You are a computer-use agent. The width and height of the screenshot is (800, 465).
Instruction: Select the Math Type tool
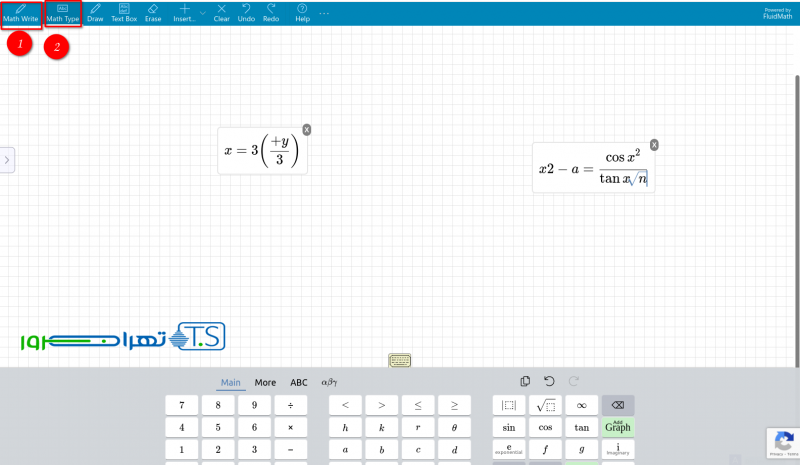pyautogui.click(x=62, y=13)
